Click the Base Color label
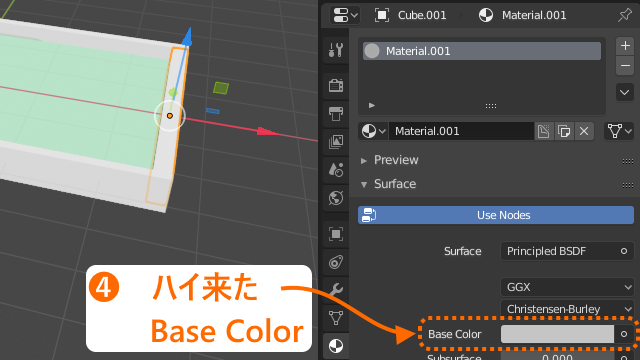The width and height of the screenshot is (640, 360). click(454, 334)
